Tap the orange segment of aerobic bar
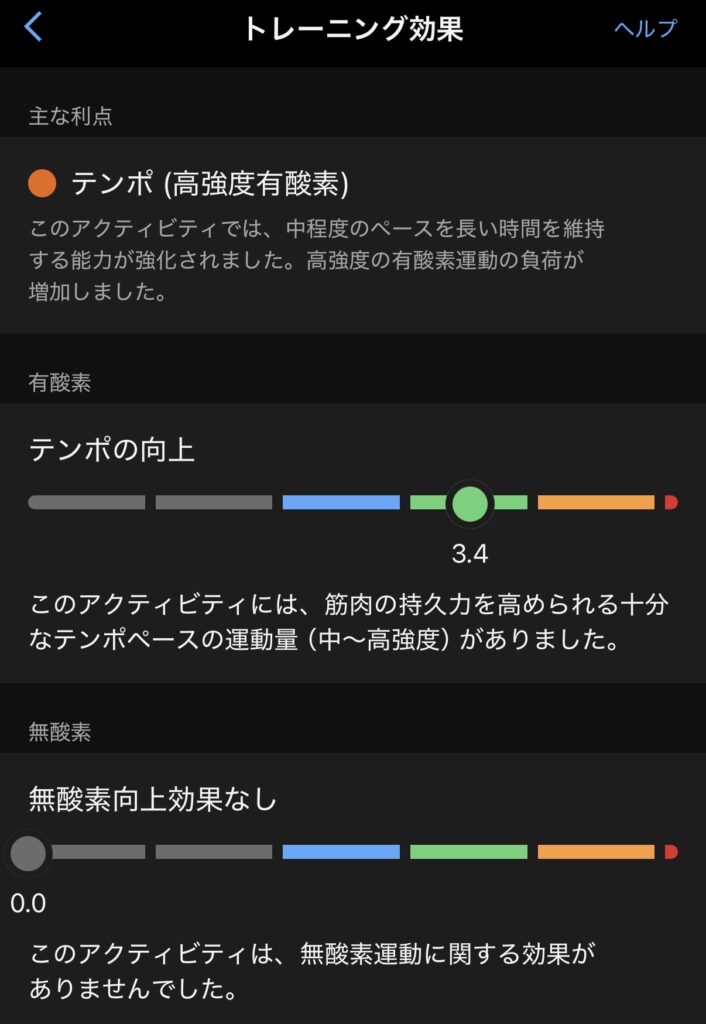Viewport: 706px width, 1024px height. [x=596, y=502]
